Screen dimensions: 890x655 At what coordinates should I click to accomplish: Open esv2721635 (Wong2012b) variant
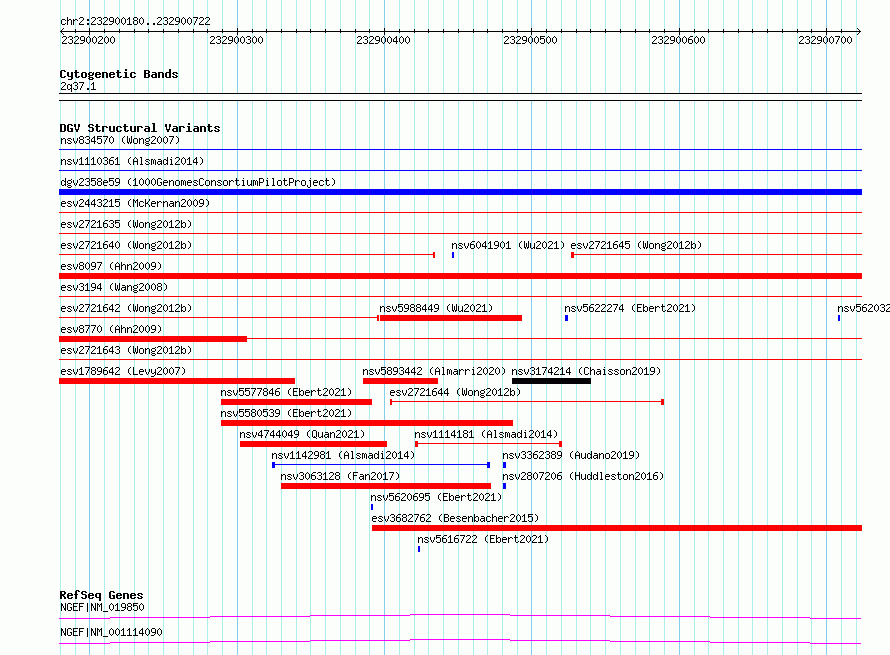pyautogui.click(x=126, y=224)
